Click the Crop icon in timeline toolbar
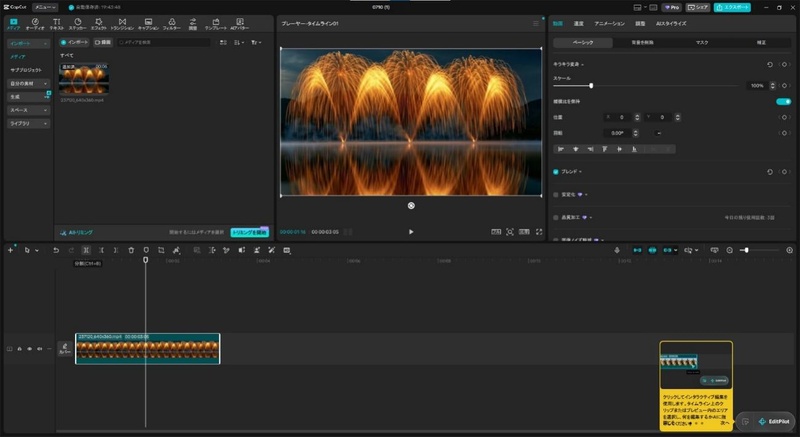 [161, 250]
